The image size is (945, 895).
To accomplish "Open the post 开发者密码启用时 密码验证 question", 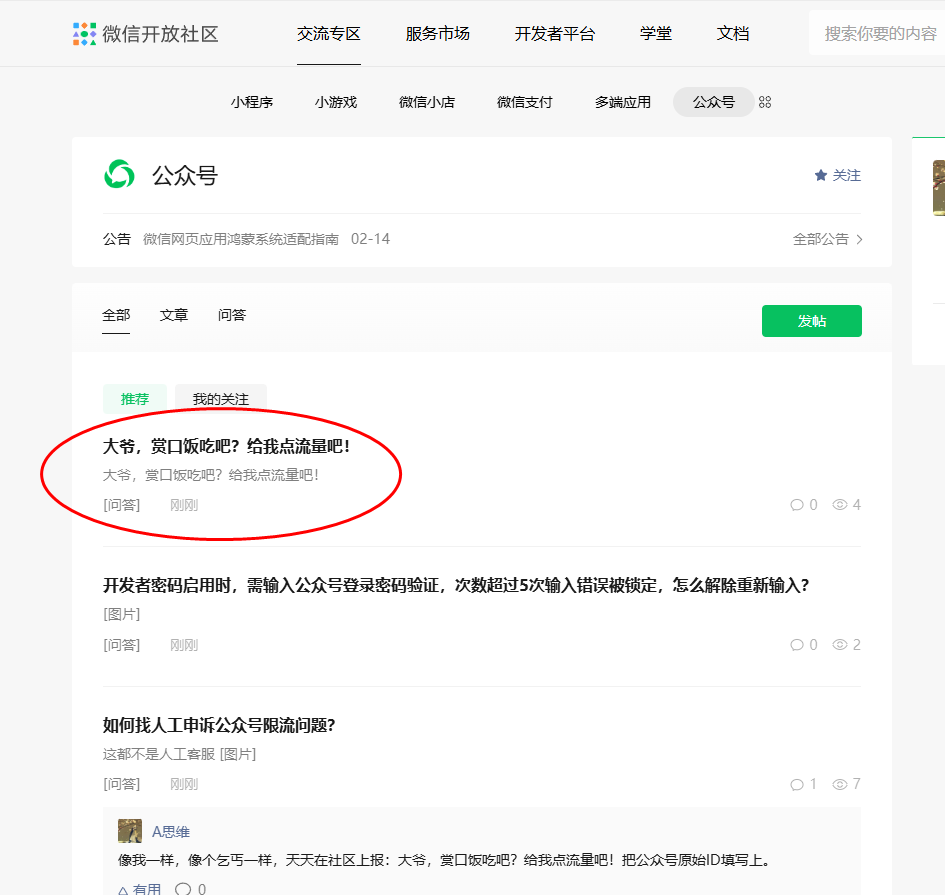I will [x=456, y=585].
